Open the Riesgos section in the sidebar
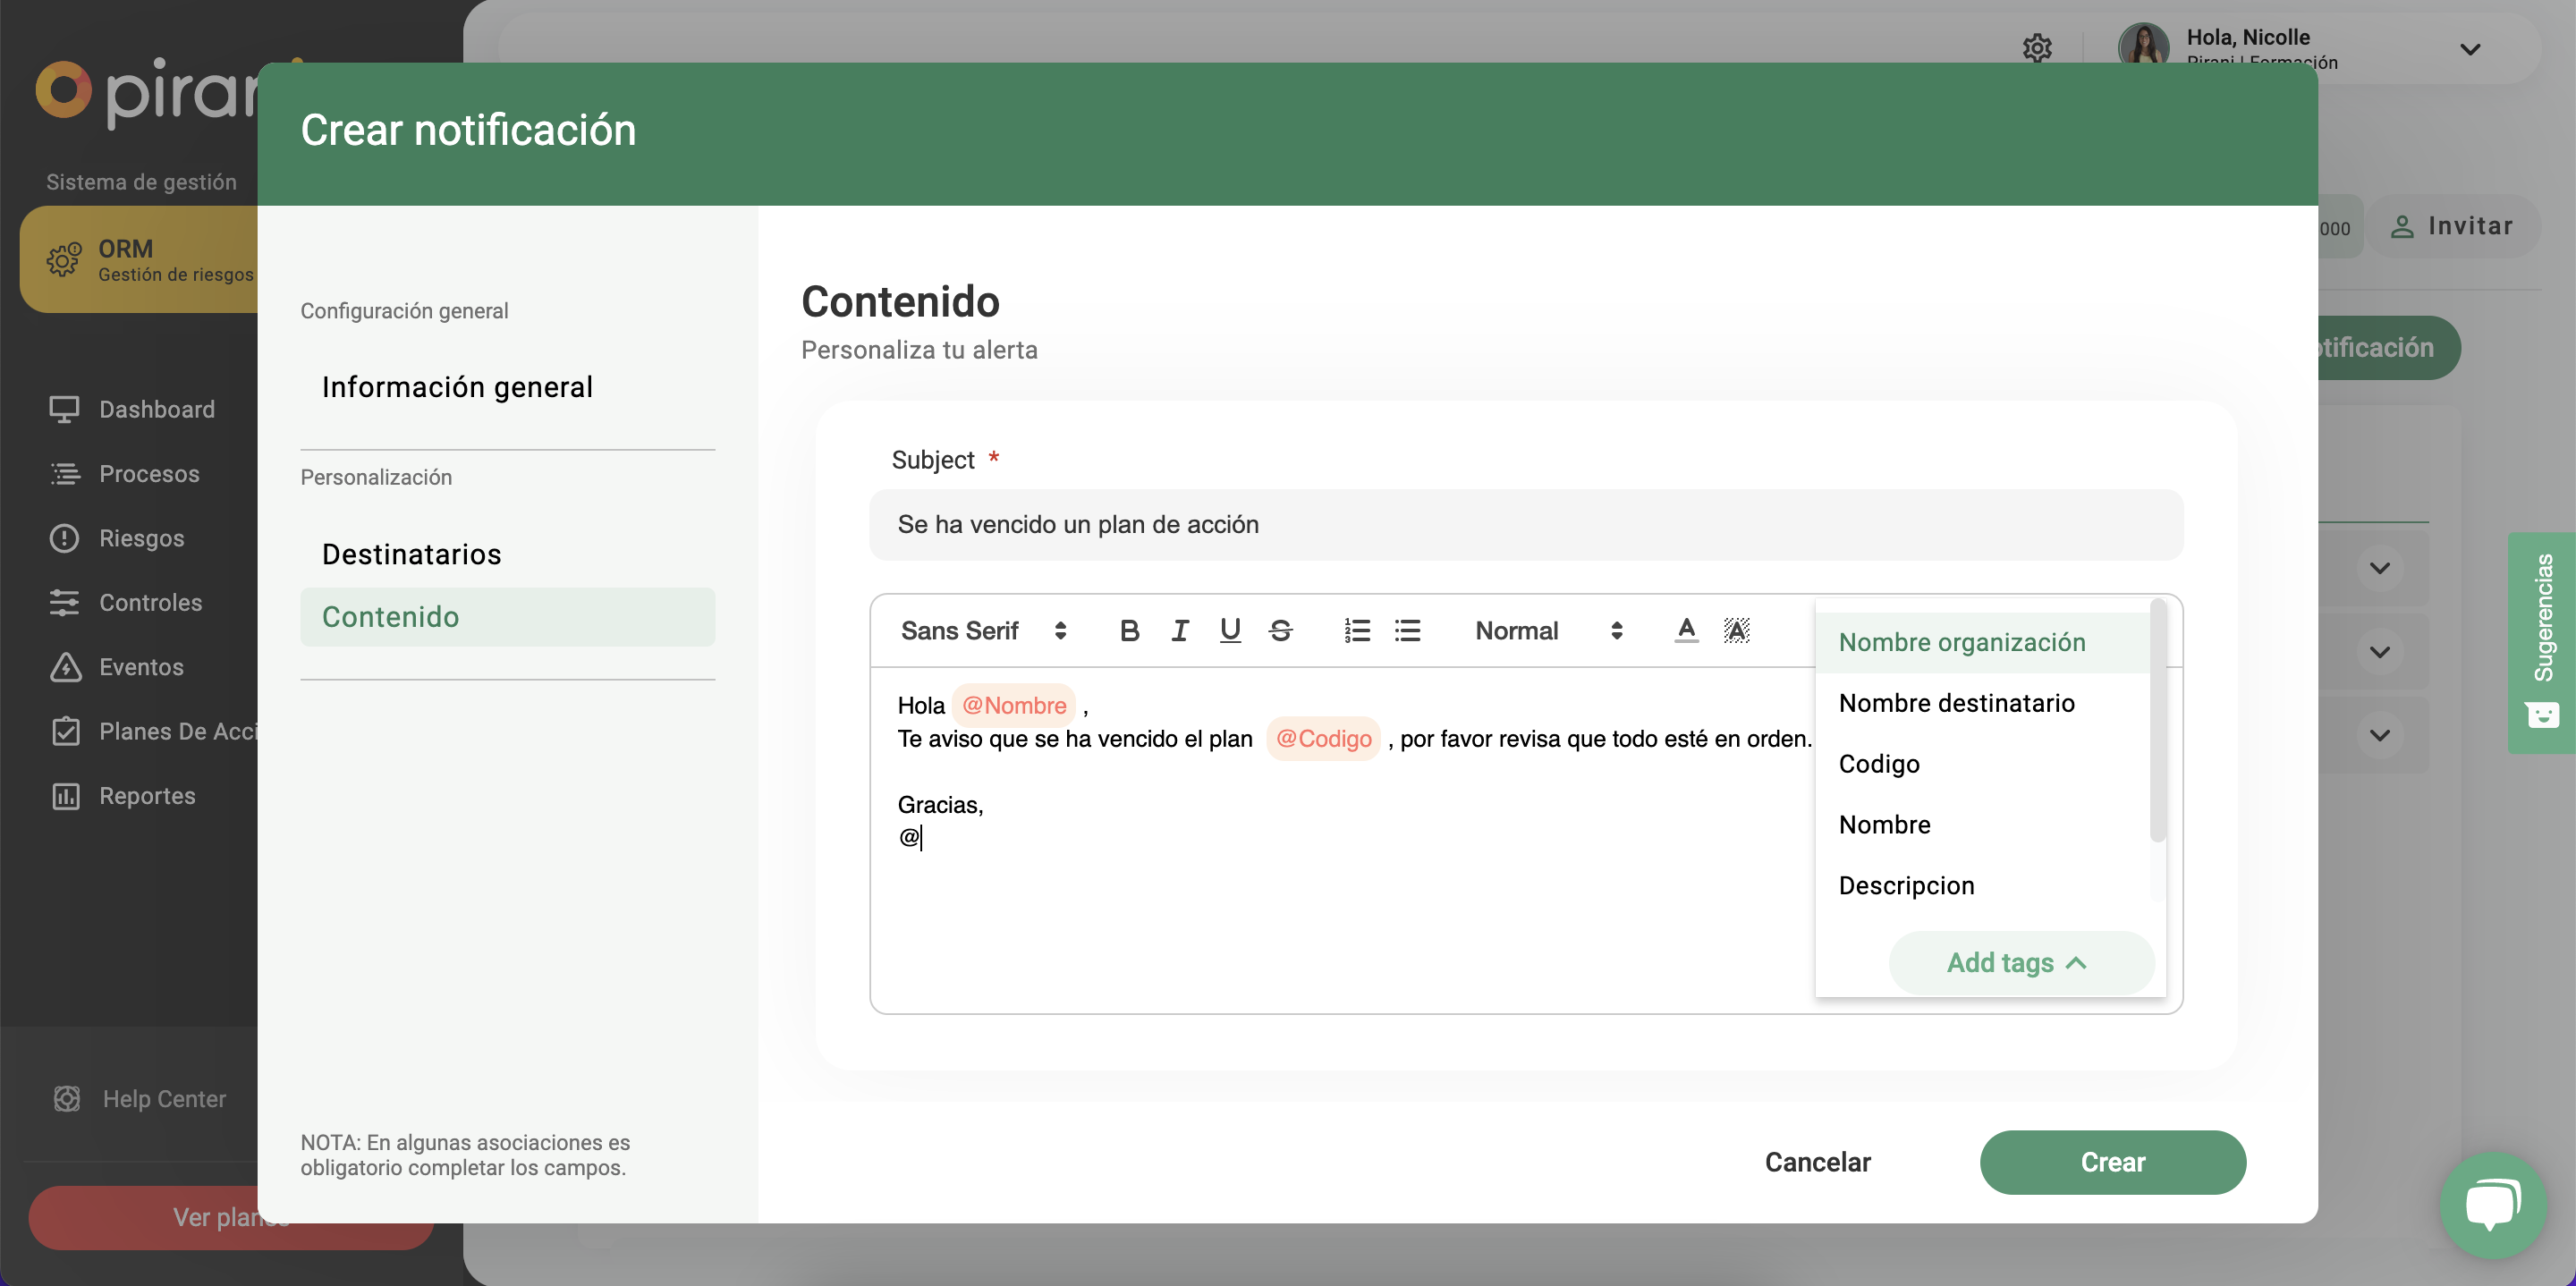 point(141,538)
